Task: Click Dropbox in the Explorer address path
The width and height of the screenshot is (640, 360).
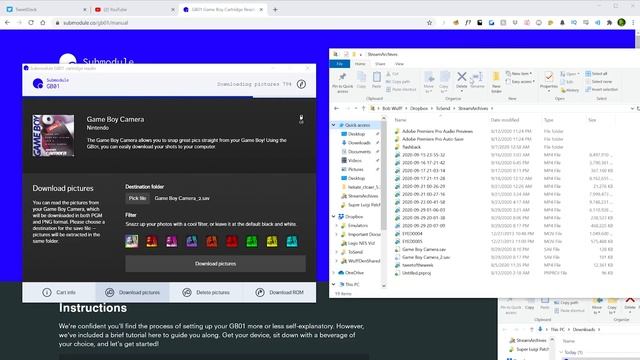Action: tap(419, 109)
